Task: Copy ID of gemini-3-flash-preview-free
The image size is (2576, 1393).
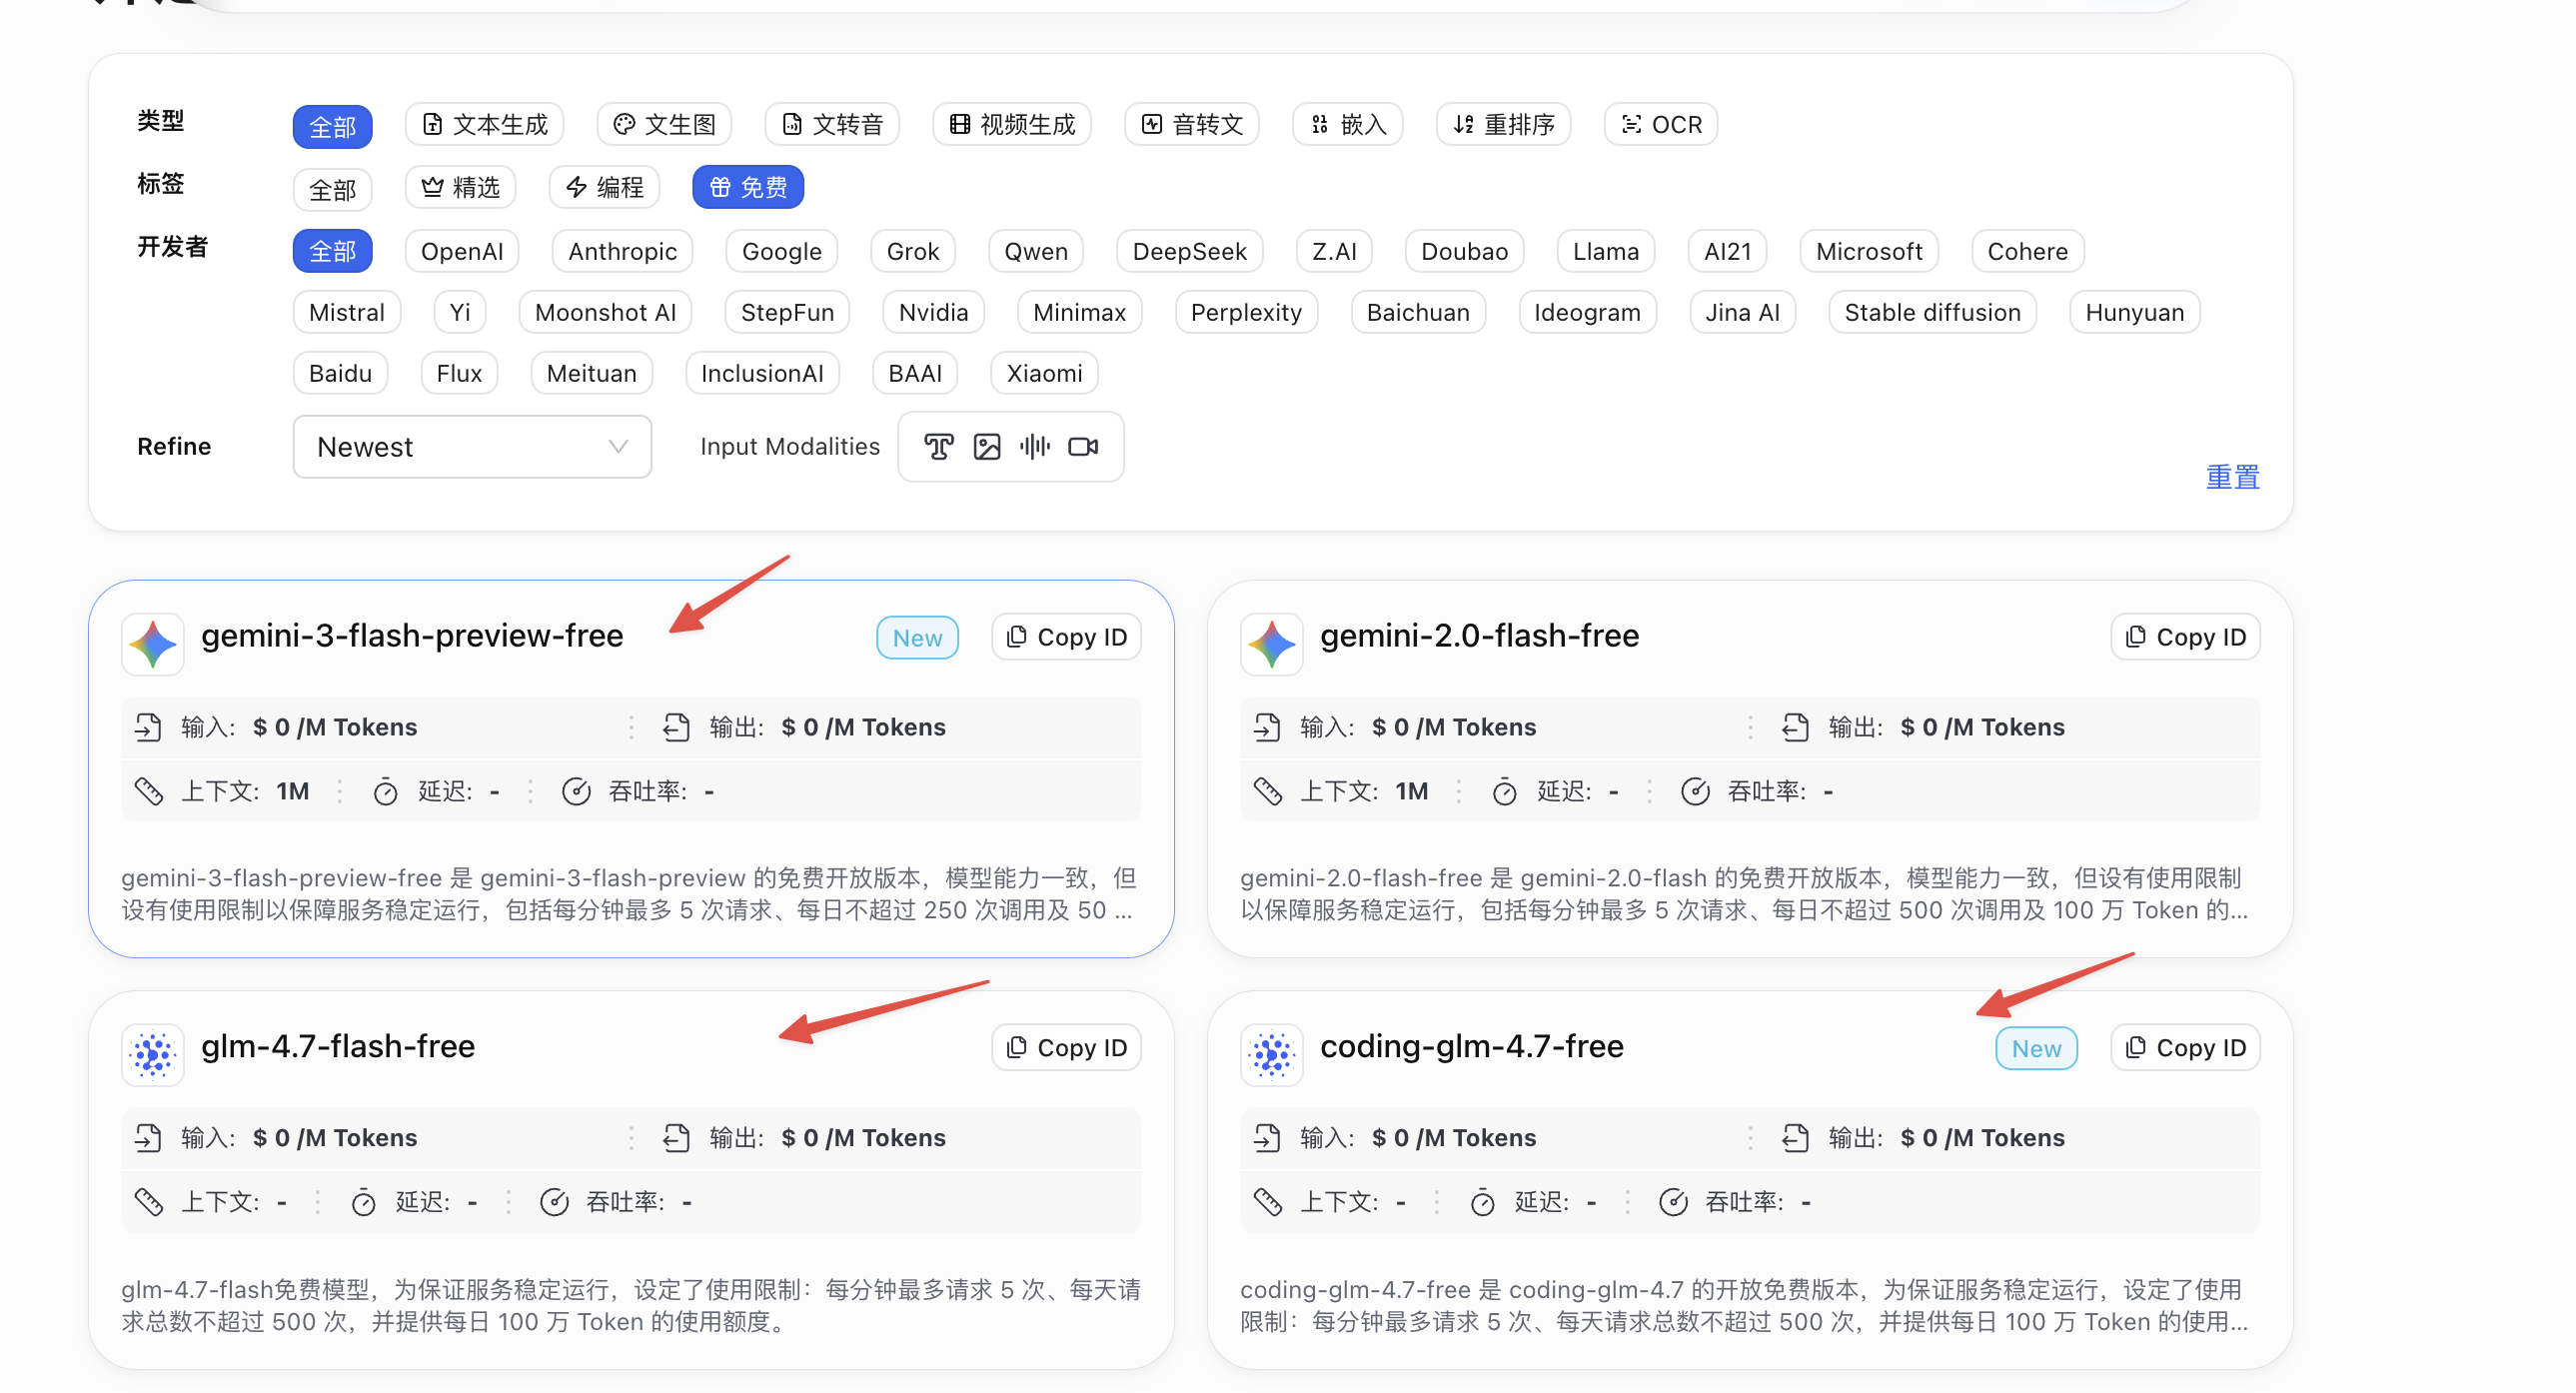Action: 1066,637
